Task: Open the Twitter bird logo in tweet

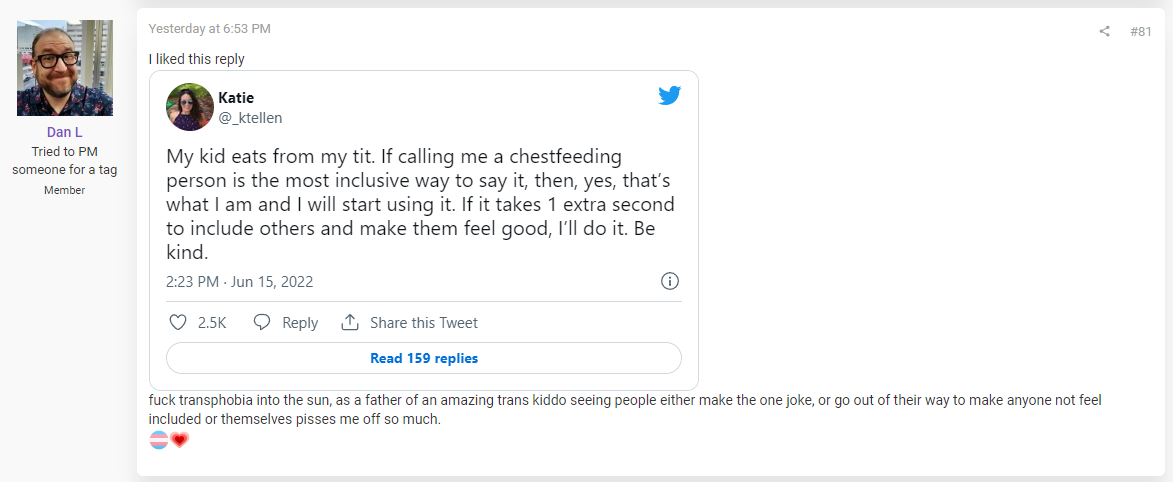Action: tap(670, 95)
